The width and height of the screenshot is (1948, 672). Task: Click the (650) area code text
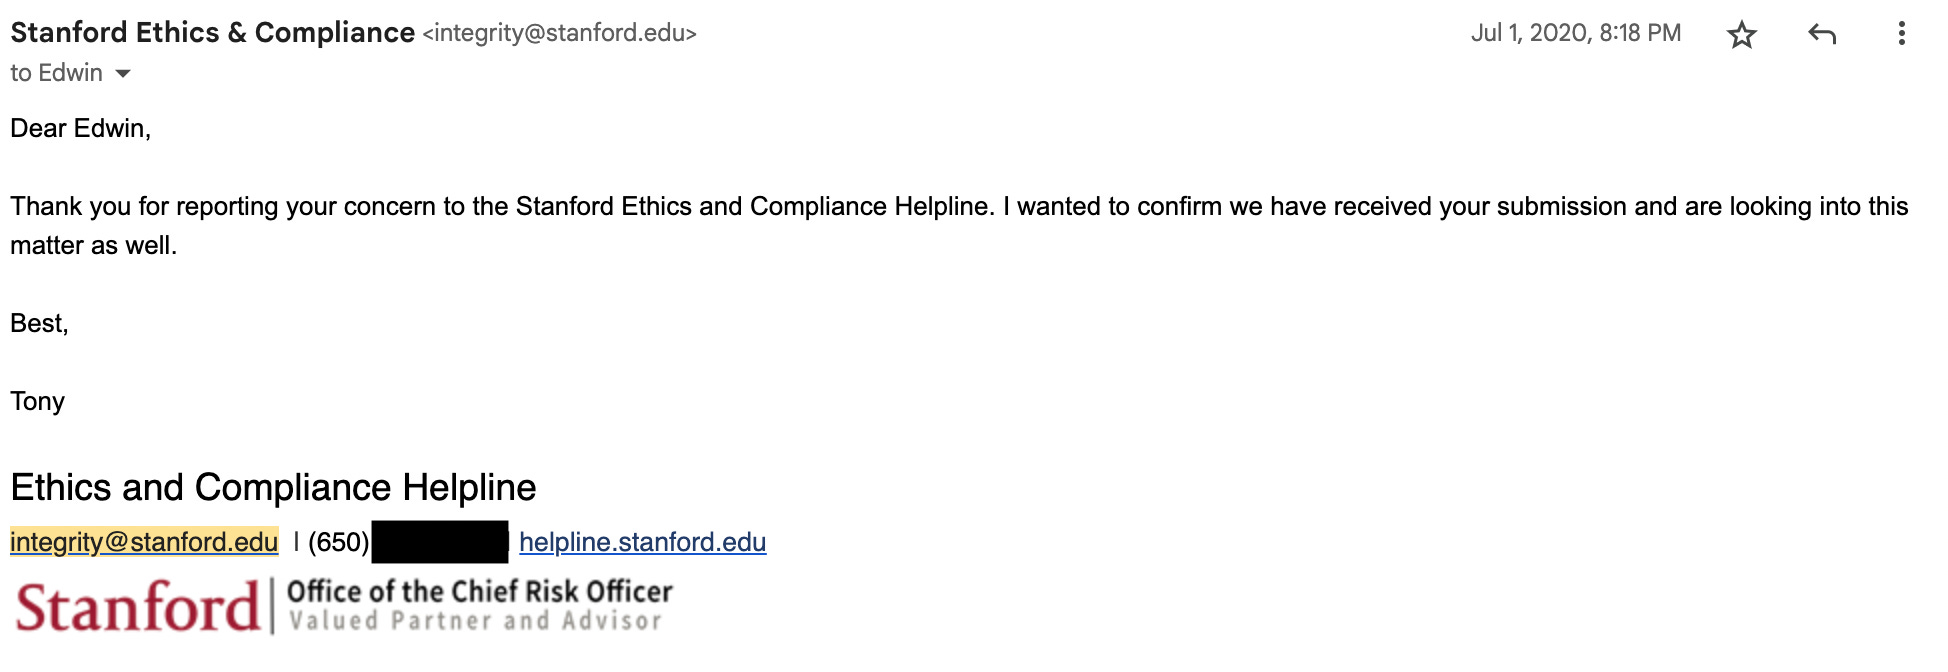click(338, 542)
